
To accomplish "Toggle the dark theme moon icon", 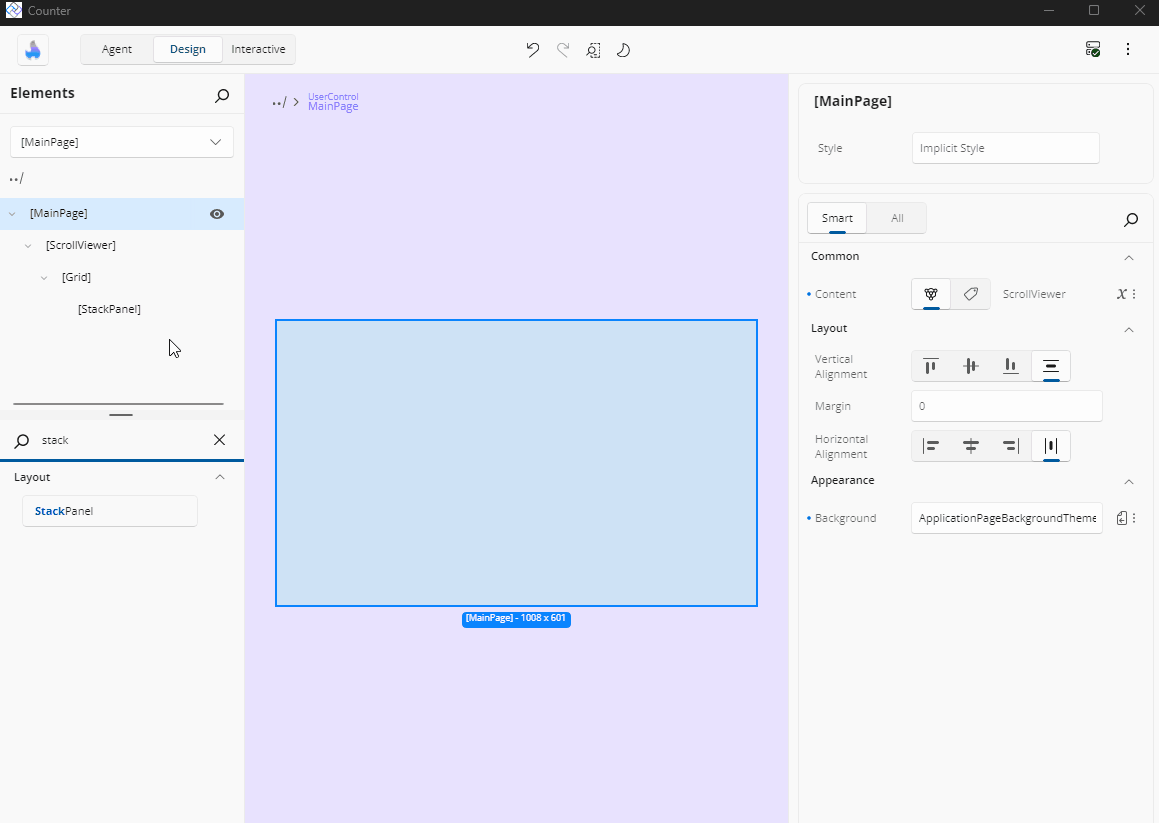I will pos(623,49).
